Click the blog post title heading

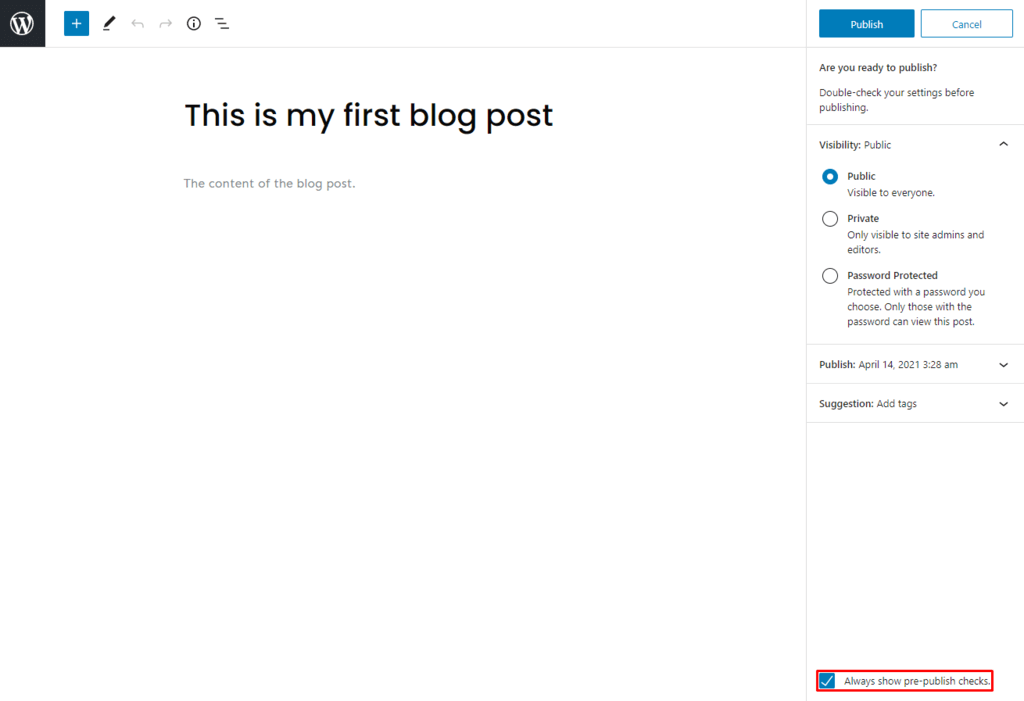pos(368,116)
